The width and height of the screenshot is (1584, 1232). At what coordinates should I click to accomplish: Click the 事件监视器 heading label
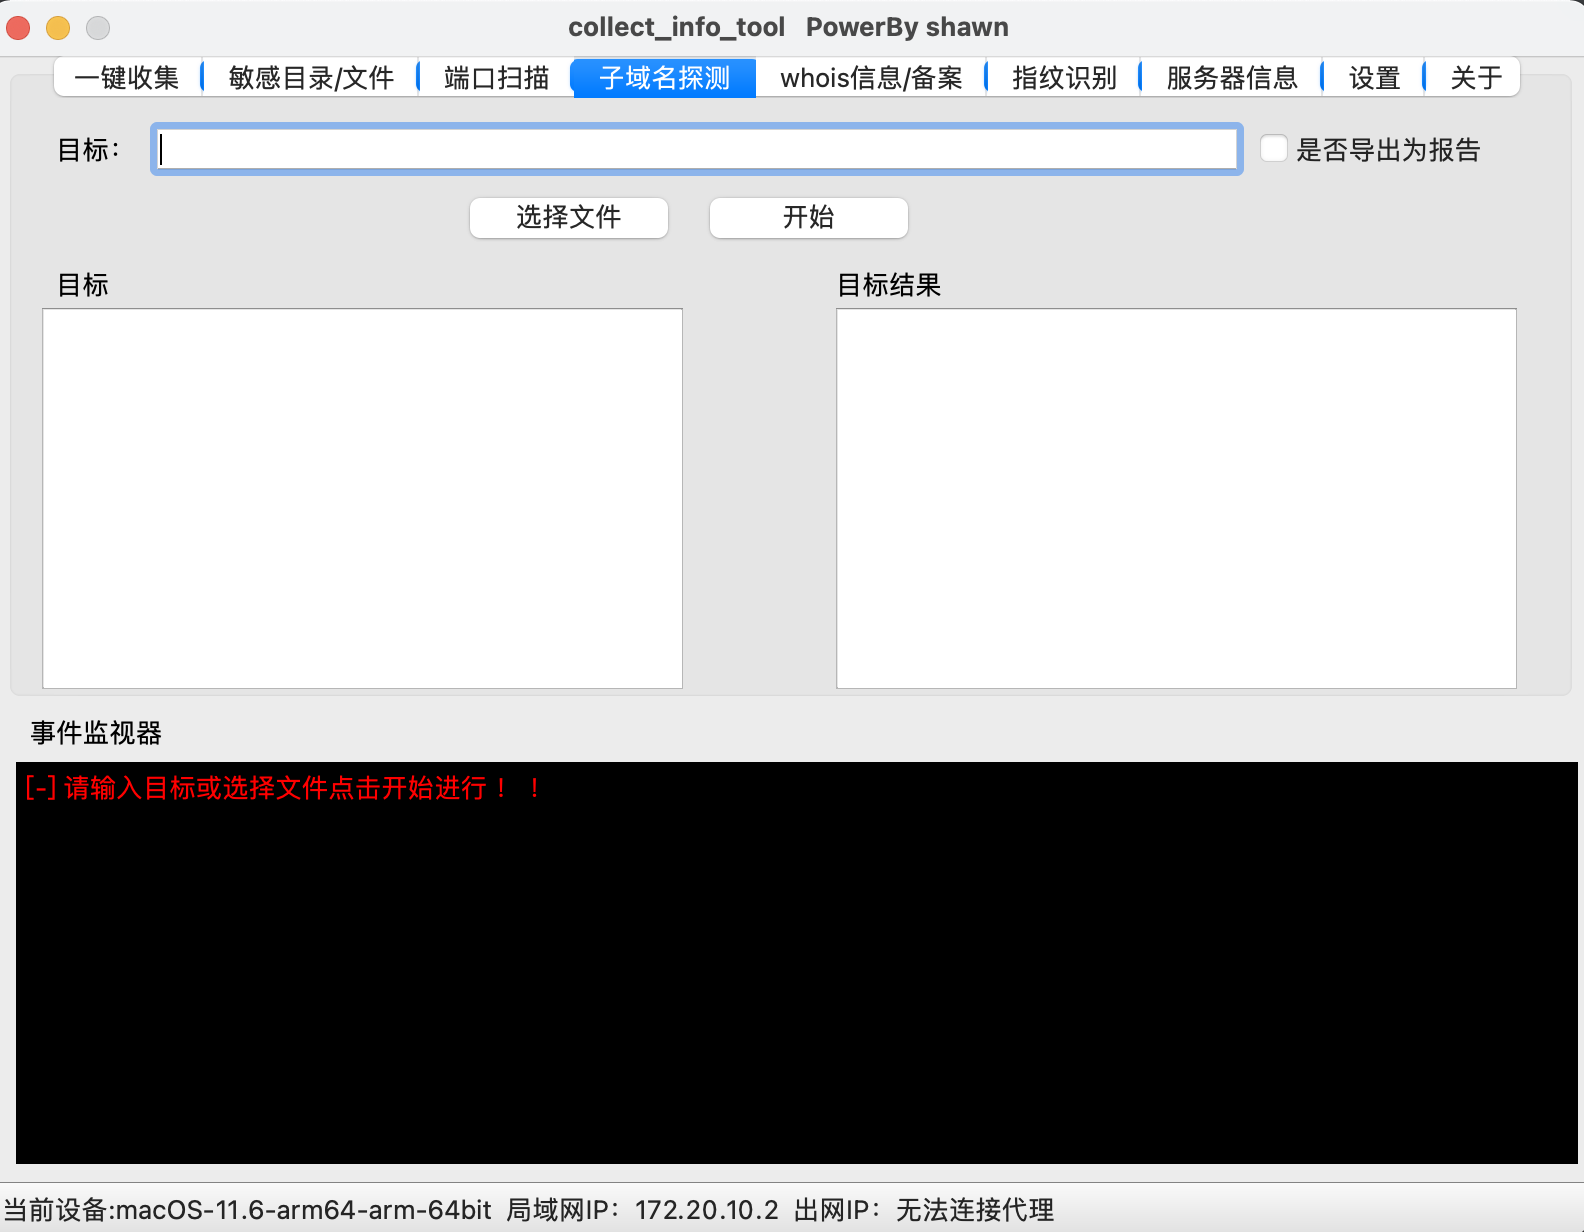(96, 733)
